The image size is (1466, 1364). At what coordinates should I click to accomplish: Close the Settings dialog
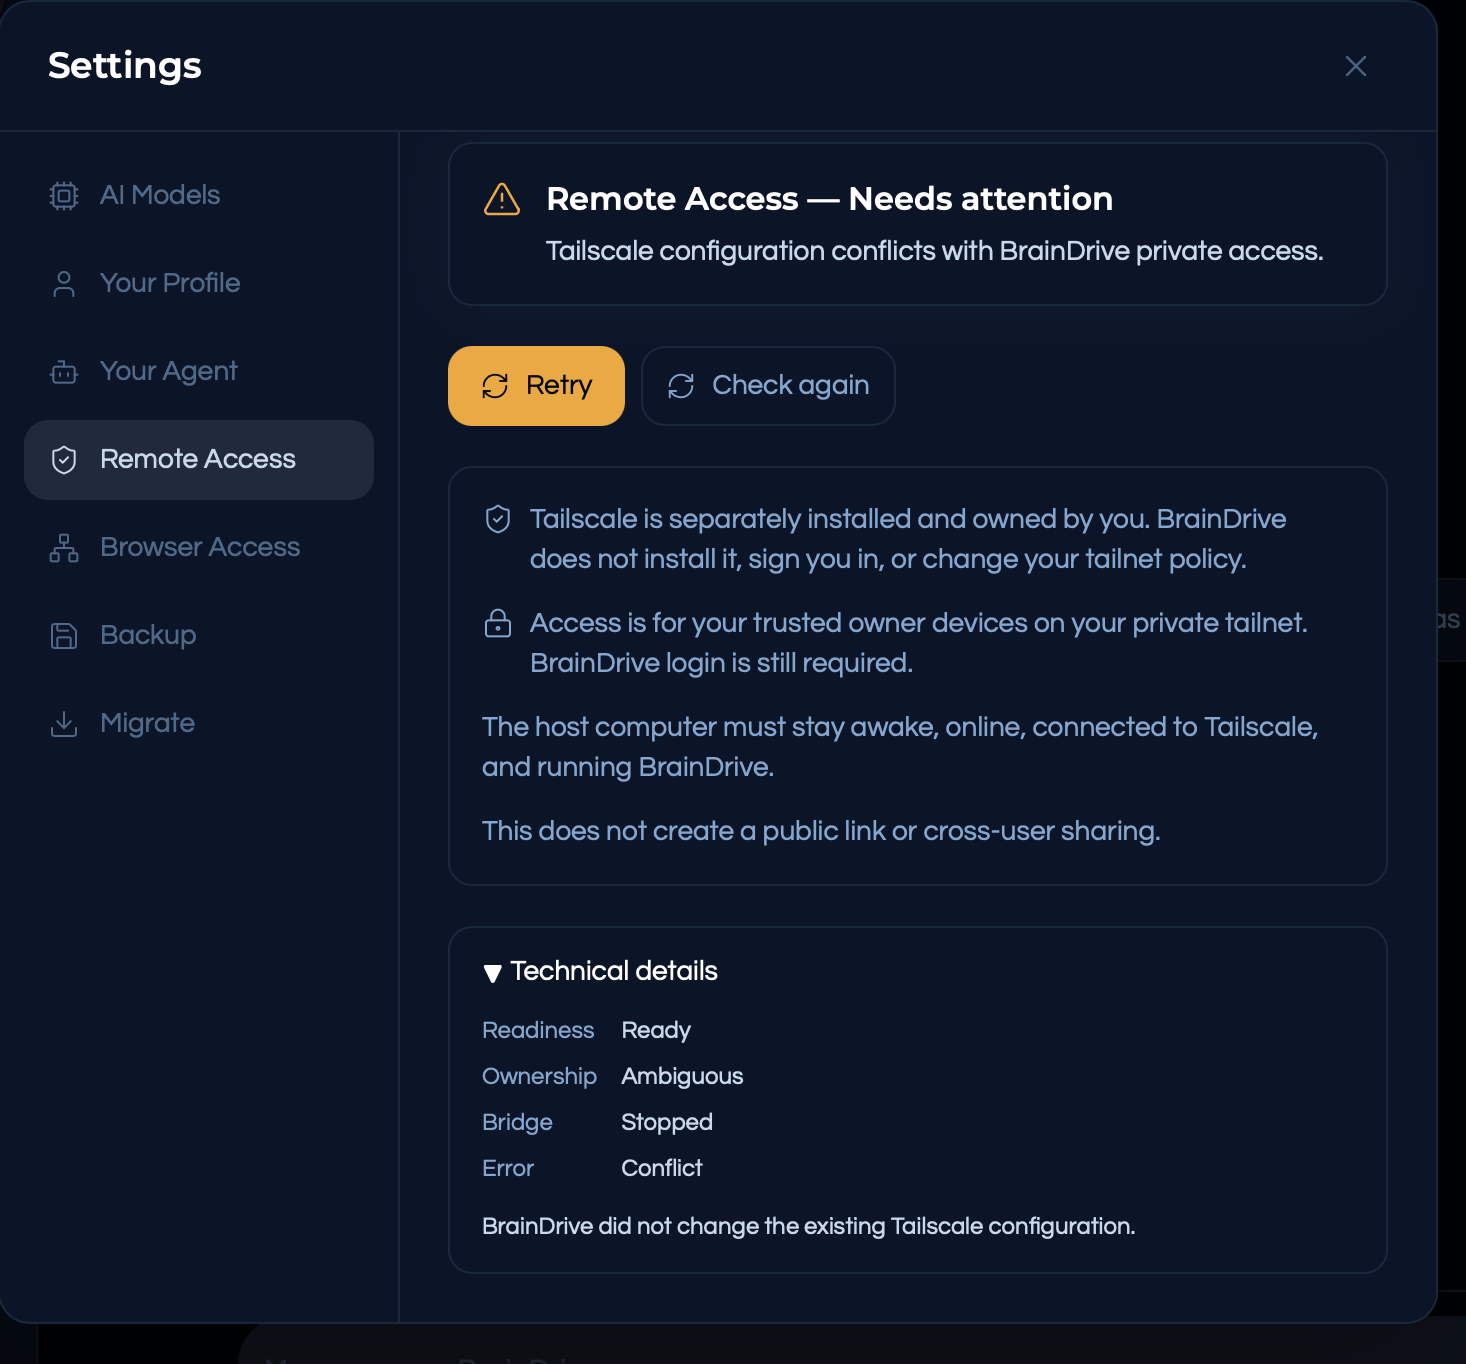click(1356, 66)
